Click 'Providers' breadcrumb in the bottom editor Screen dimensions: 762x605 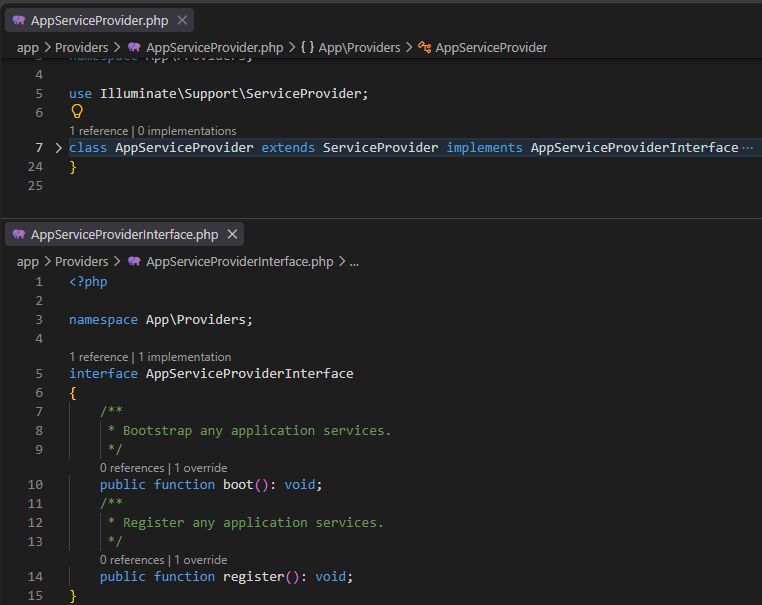(x=82, y=261)
